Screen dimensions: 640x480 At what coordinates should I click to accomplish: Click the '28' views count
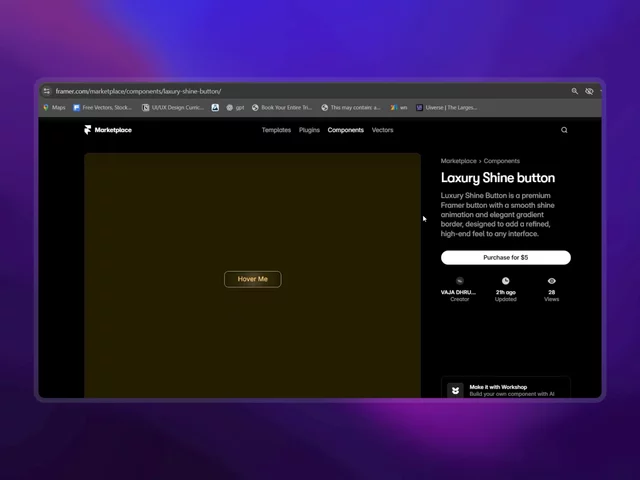(x=551, y=292)
